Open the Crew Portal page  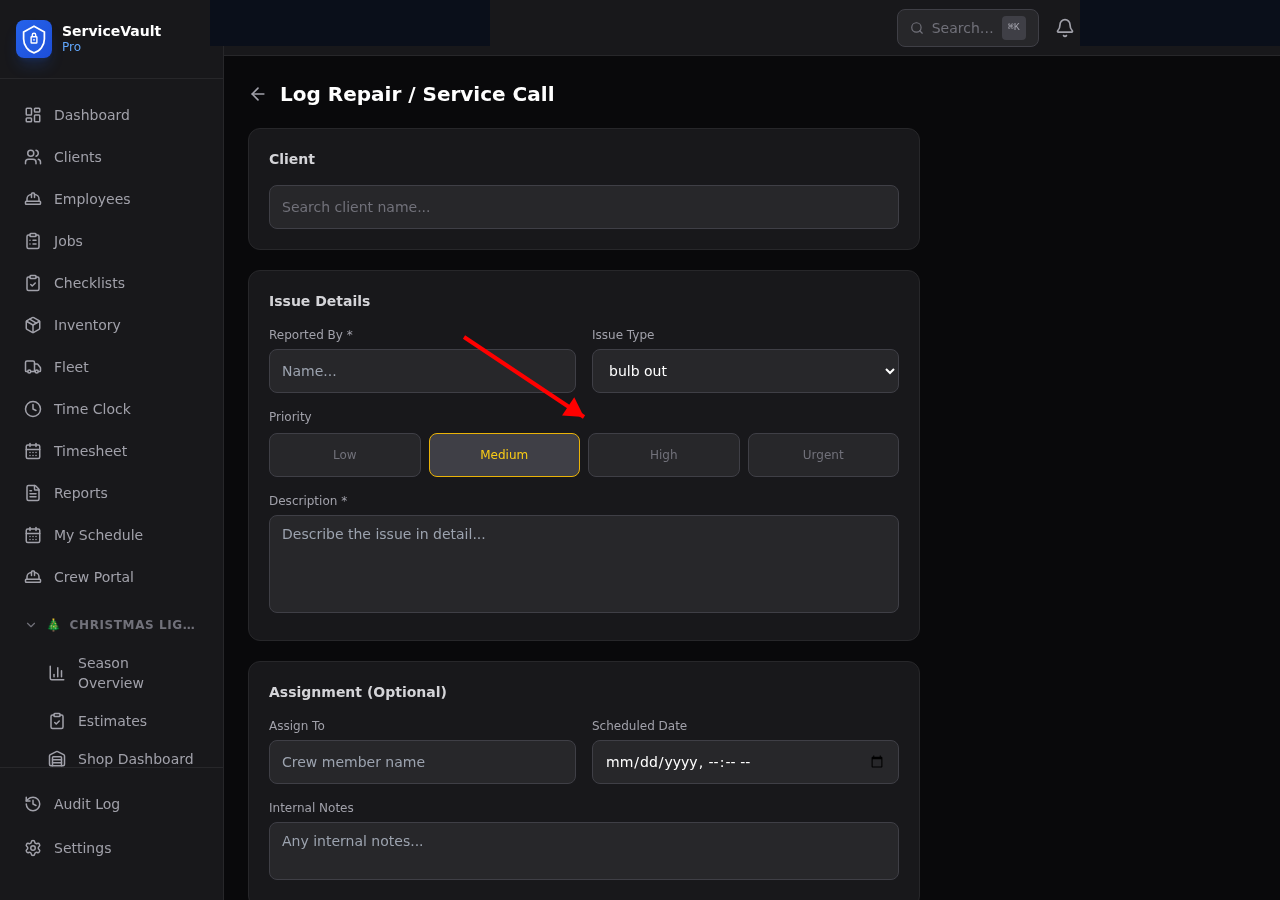point(93,577)
